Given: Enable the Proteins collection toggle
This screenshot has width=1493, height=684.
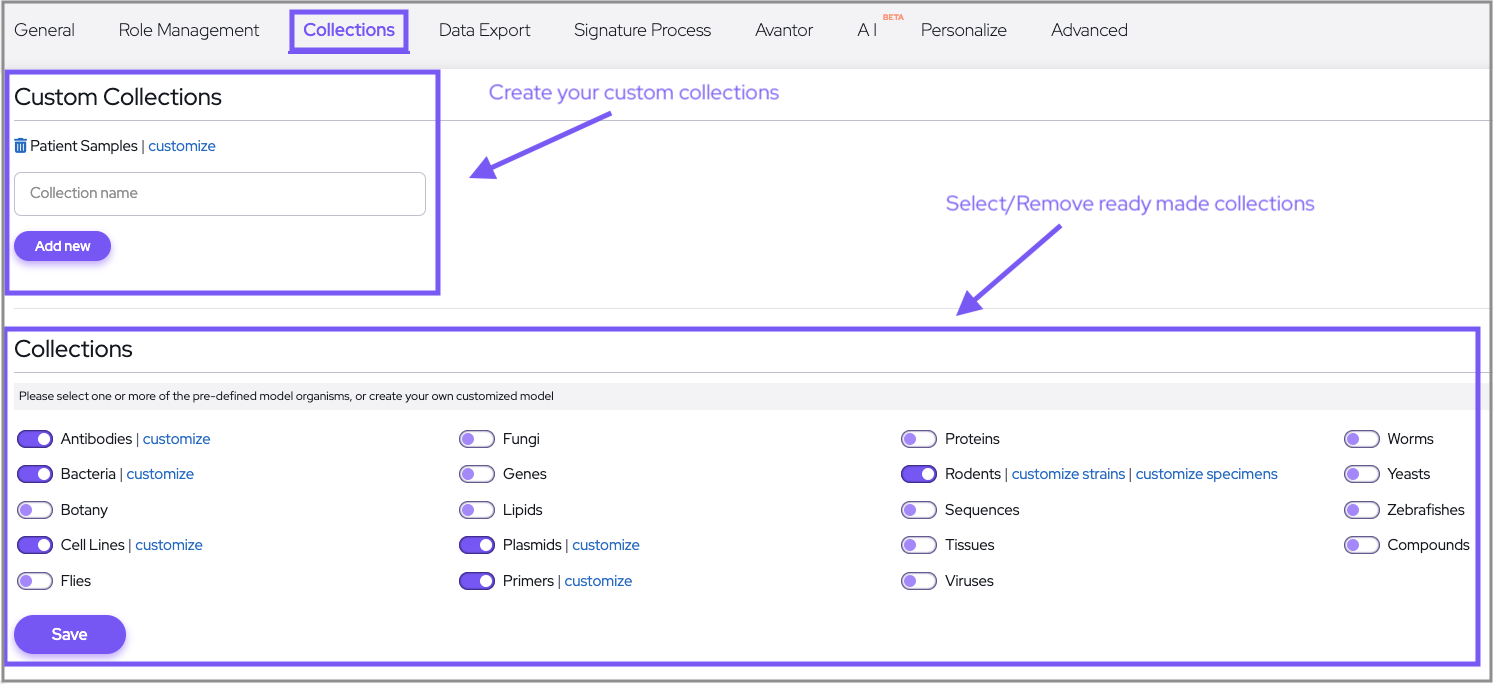Looking at the screenshot, I should (919, 439).
